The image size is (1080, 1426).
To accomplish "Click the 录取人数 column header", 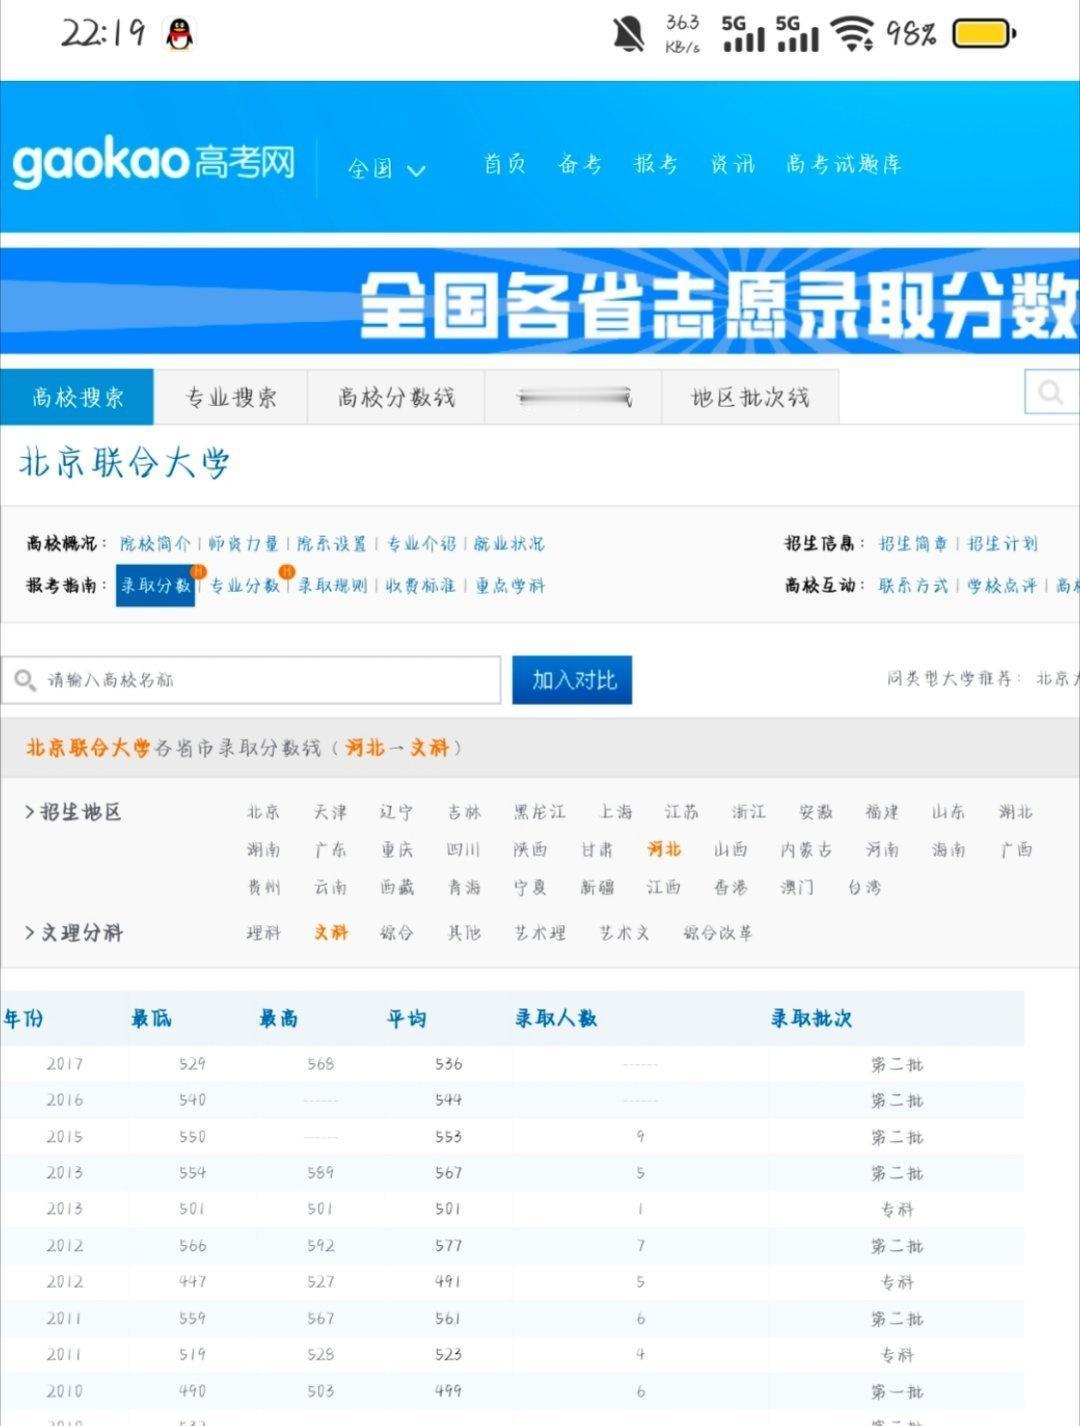I will (556, 1019).
